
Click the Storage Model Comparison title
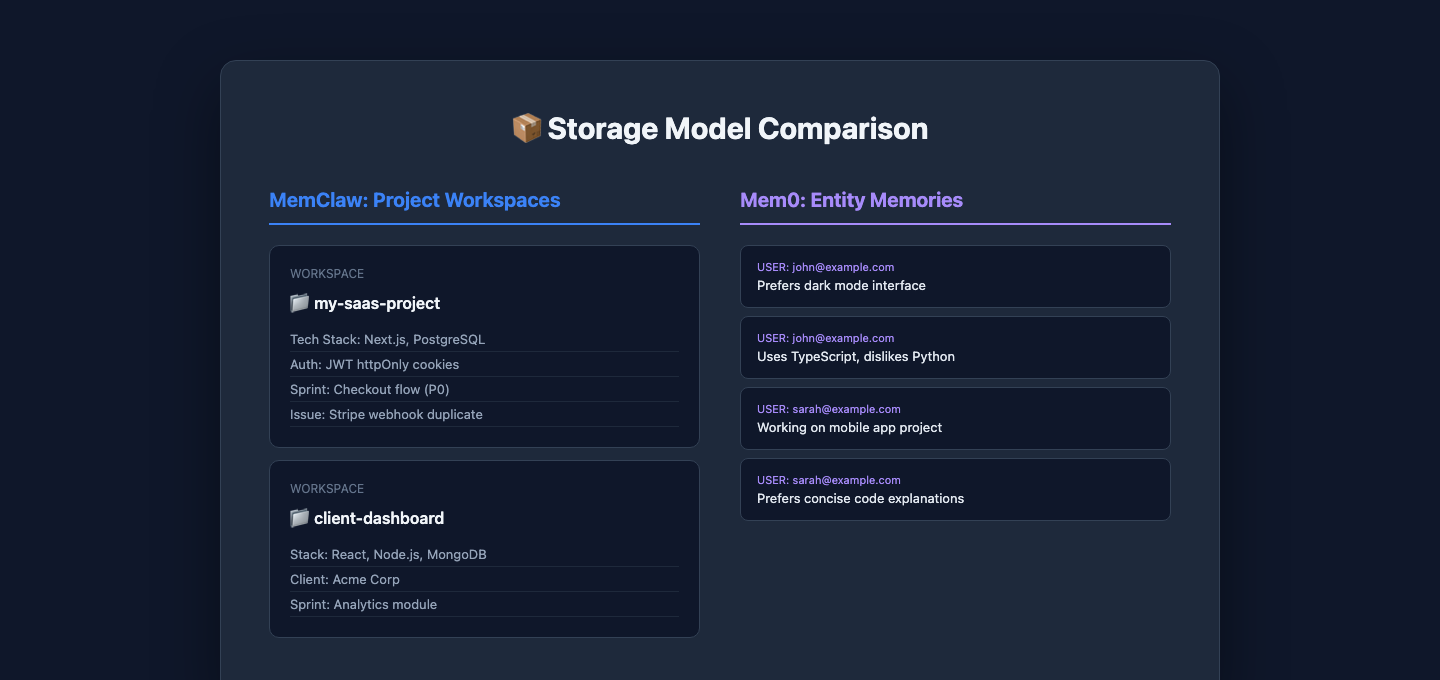pos(737,128)
